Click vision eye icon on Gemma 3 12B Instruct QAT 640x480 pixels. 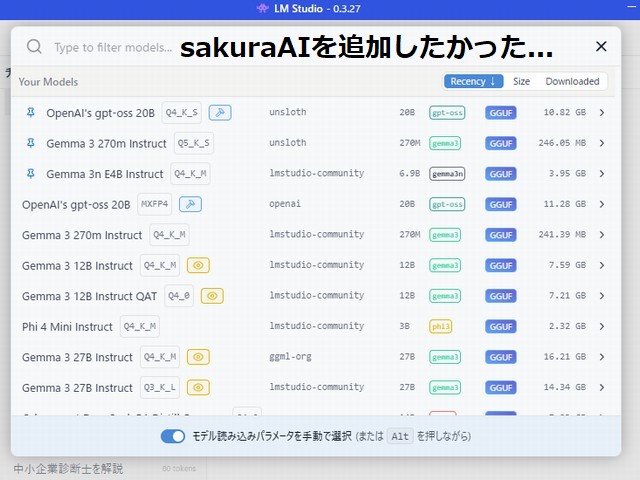212,296
